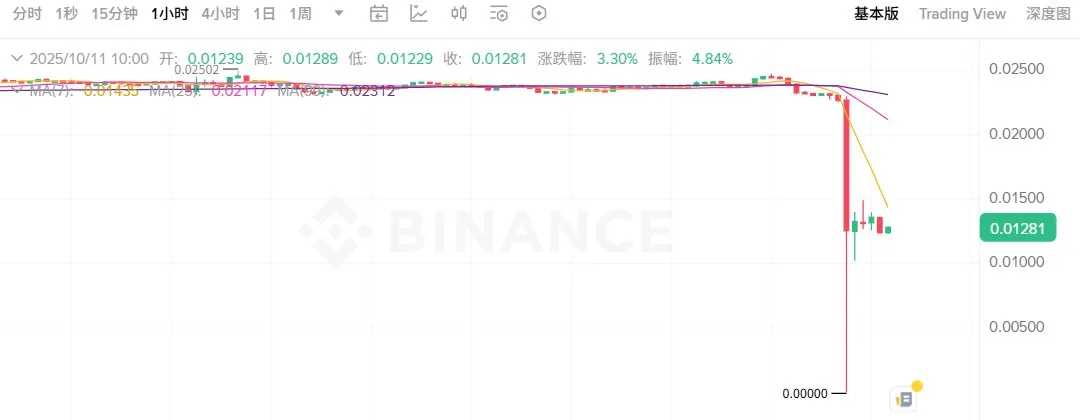Image resolution: width=1080 pixels, height=420 pixels.
Task: Open the calendar date picker icon
Action: point(379,13)
